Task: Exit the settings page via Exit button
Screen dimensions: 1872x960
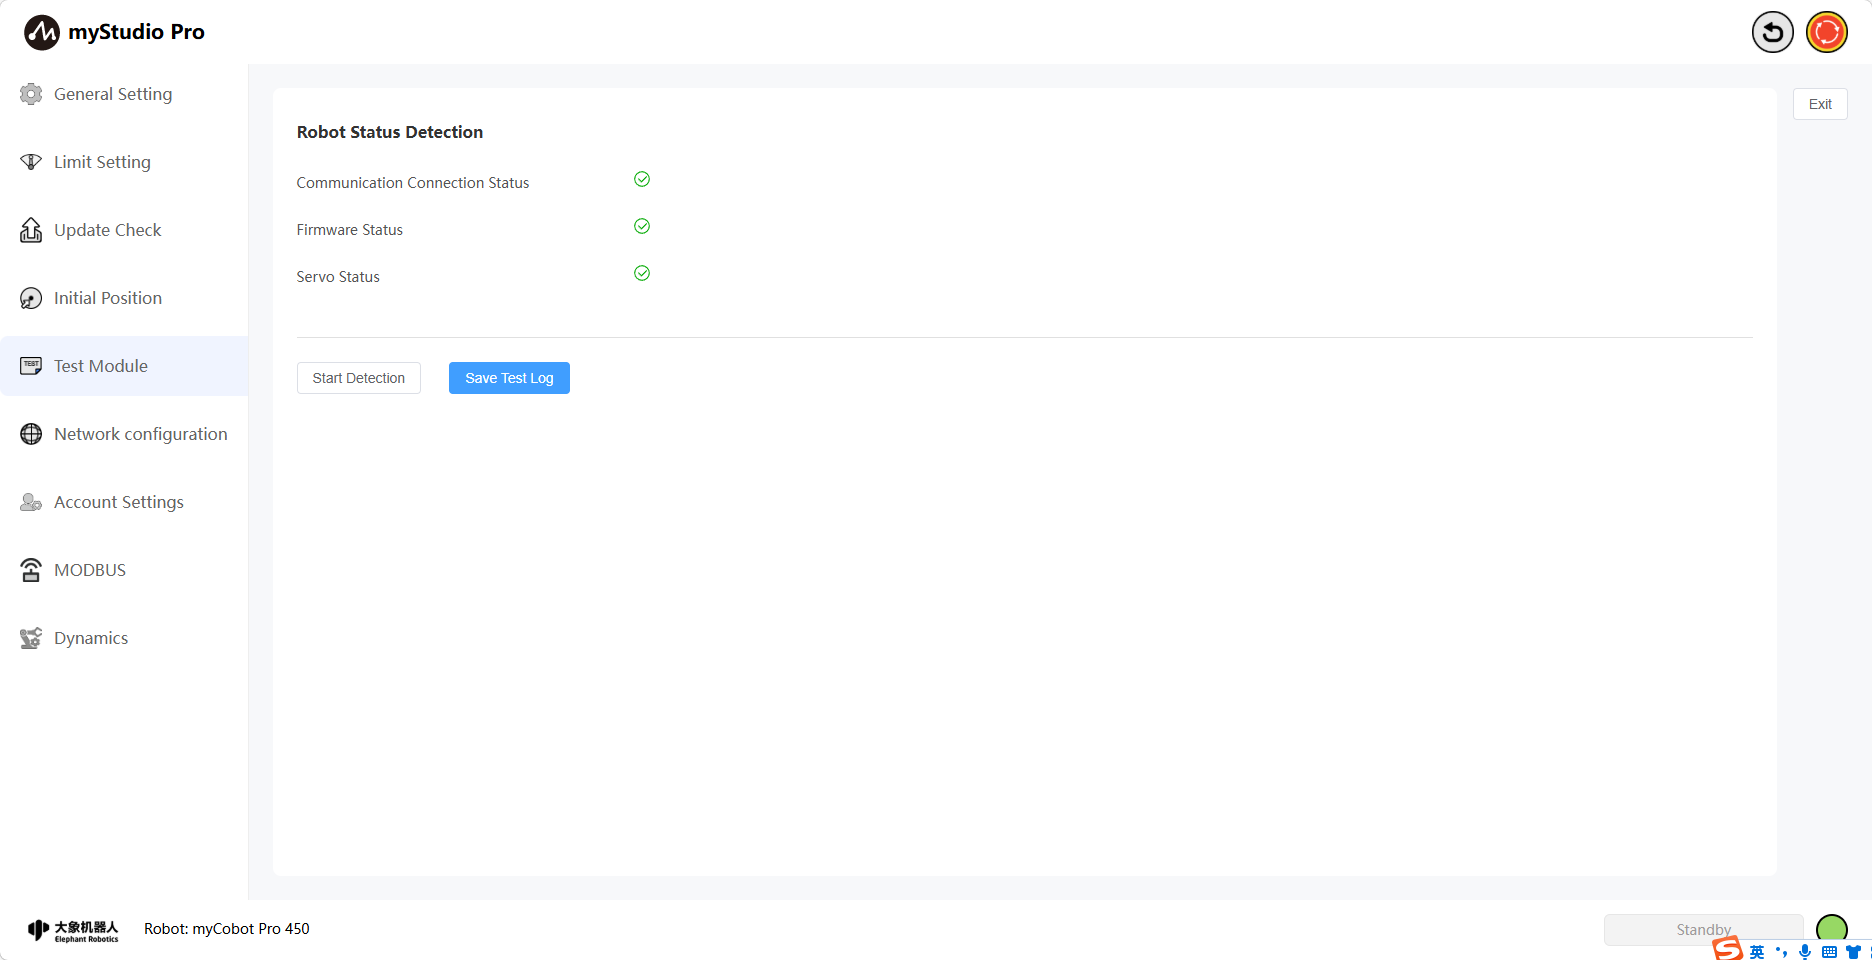Action: (1819, 104)
